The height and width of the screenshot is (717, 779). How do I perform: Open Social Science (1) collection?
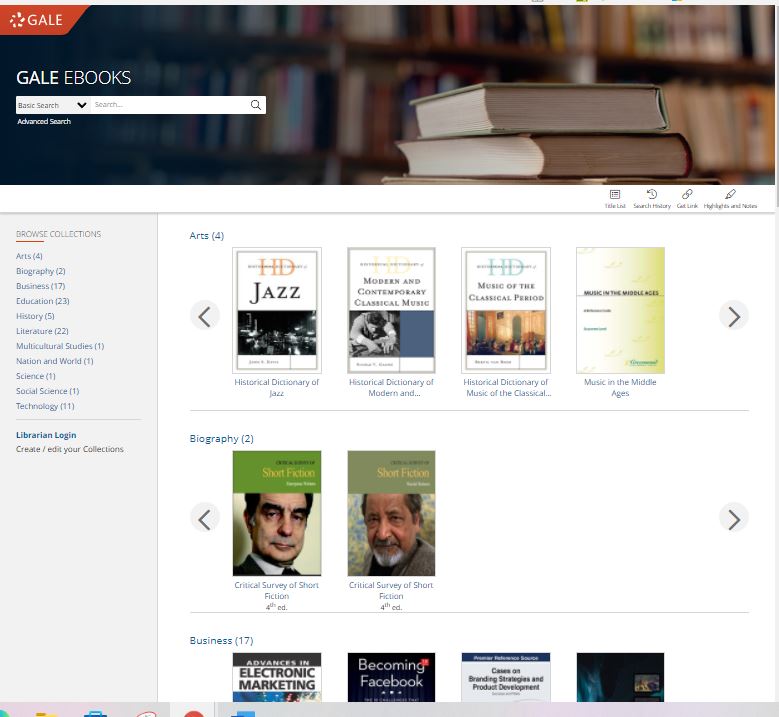[48, 391]
